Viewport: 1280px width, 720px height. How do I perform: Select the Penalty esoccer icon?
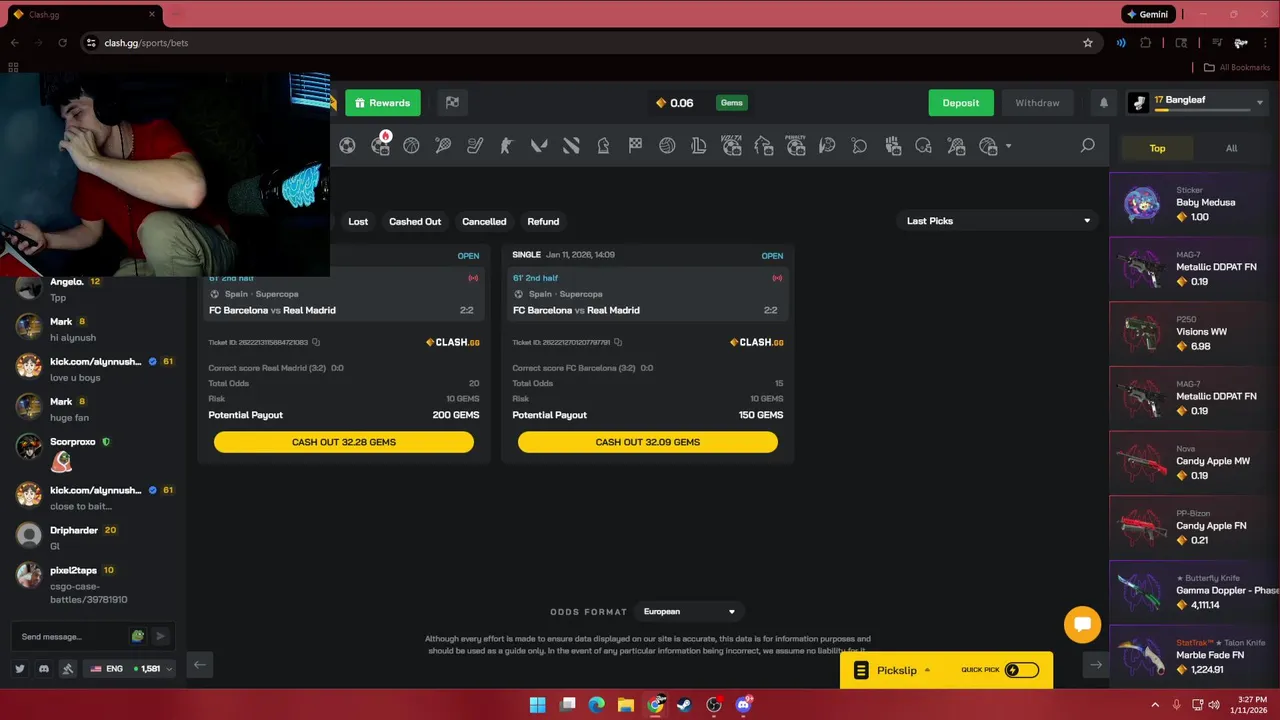click(796, 145)
